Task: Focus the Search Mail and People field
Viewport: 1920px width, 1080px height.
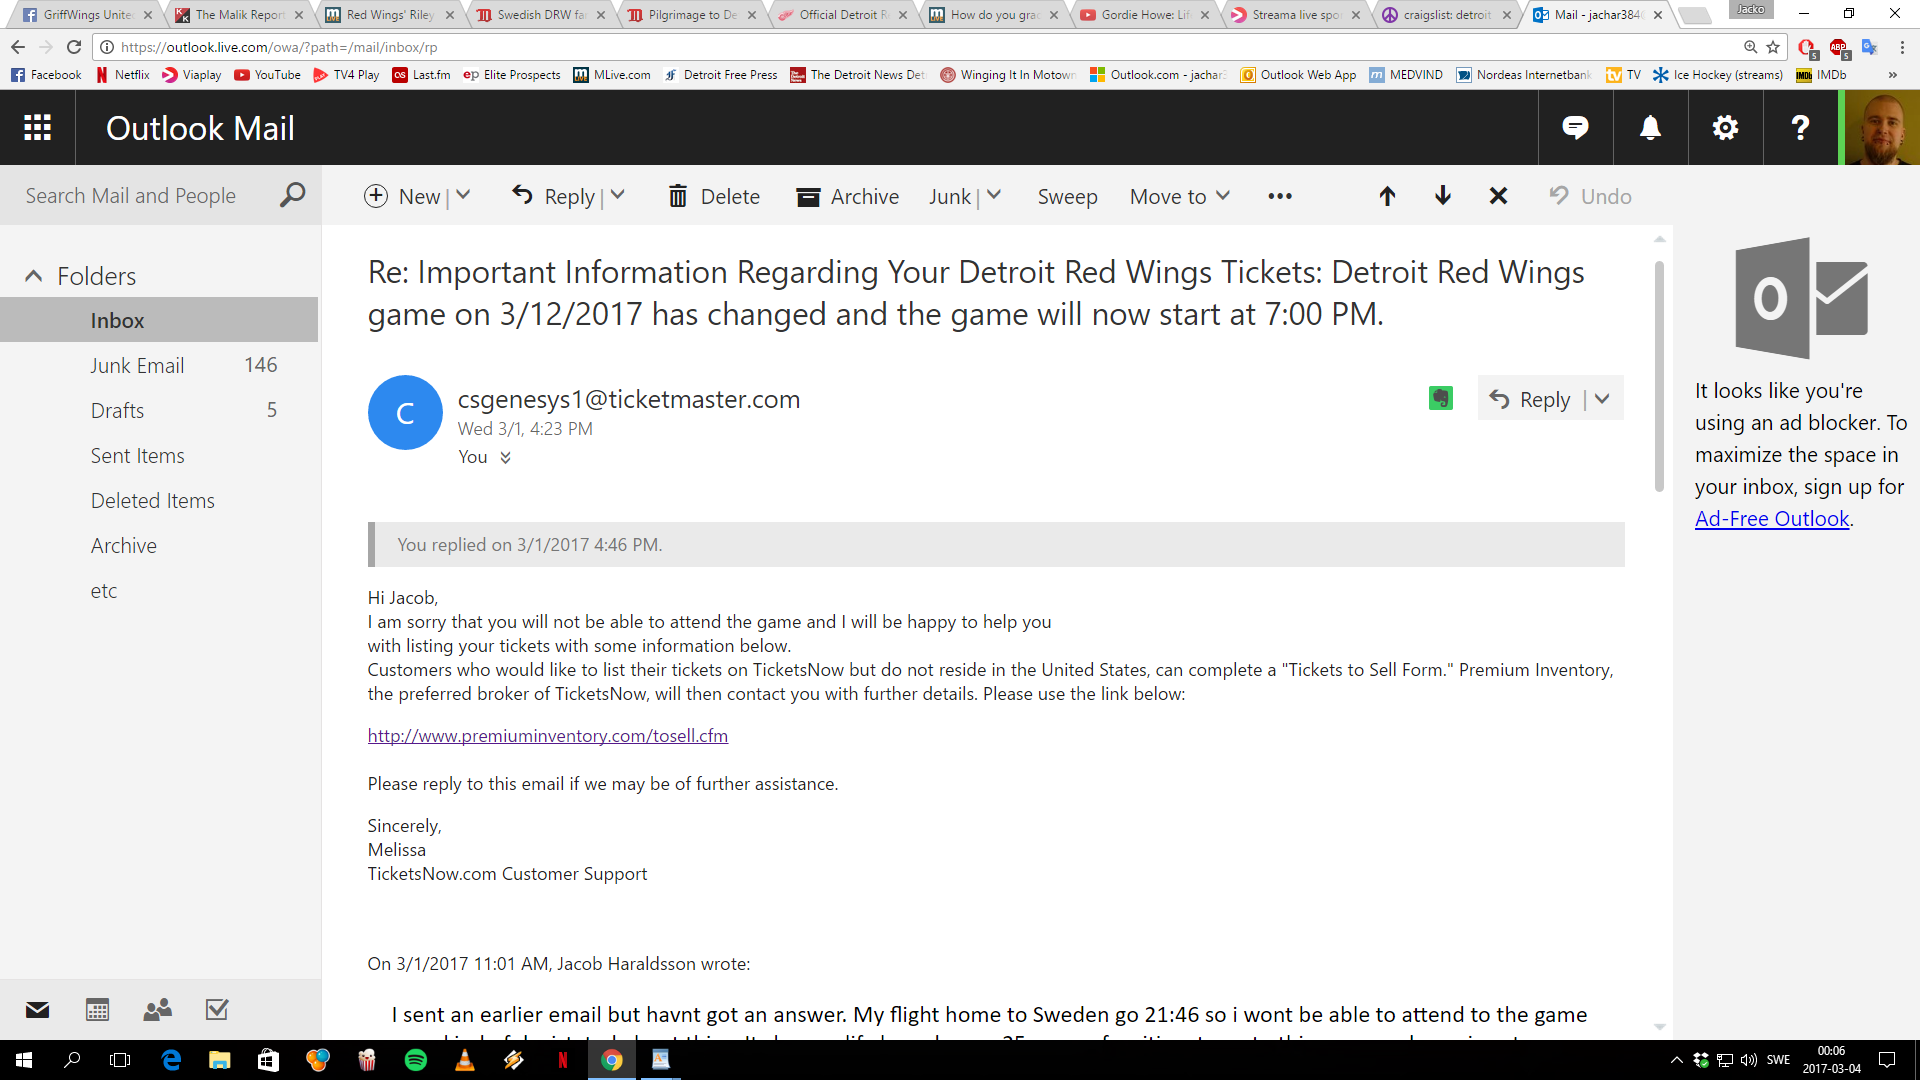Action: [140, 195]
